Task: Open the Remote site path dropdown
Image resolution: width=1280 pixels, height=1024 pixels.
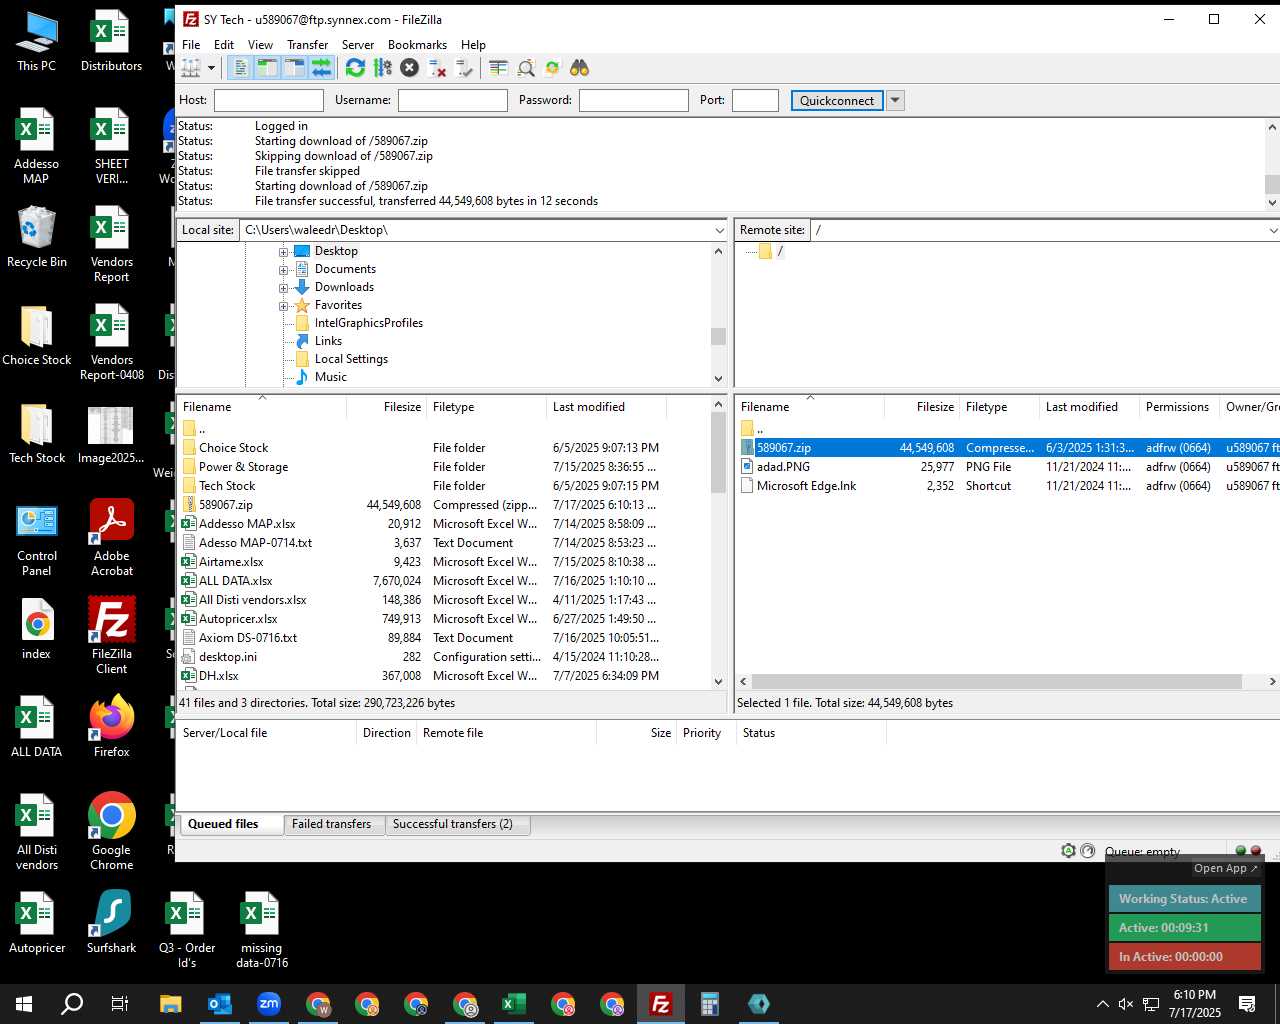Action: coord(1273,230)
